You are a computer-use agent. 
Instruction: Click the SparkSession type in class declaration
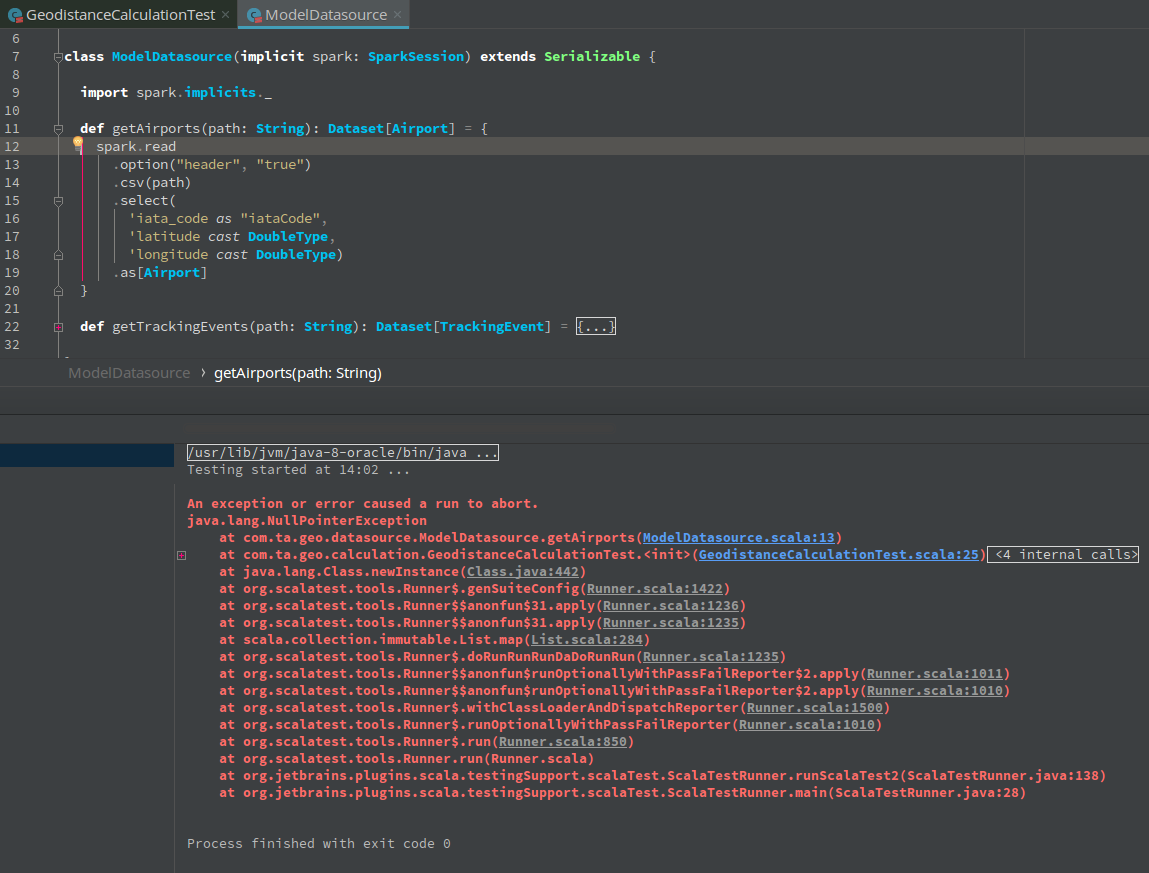point(415,56)
